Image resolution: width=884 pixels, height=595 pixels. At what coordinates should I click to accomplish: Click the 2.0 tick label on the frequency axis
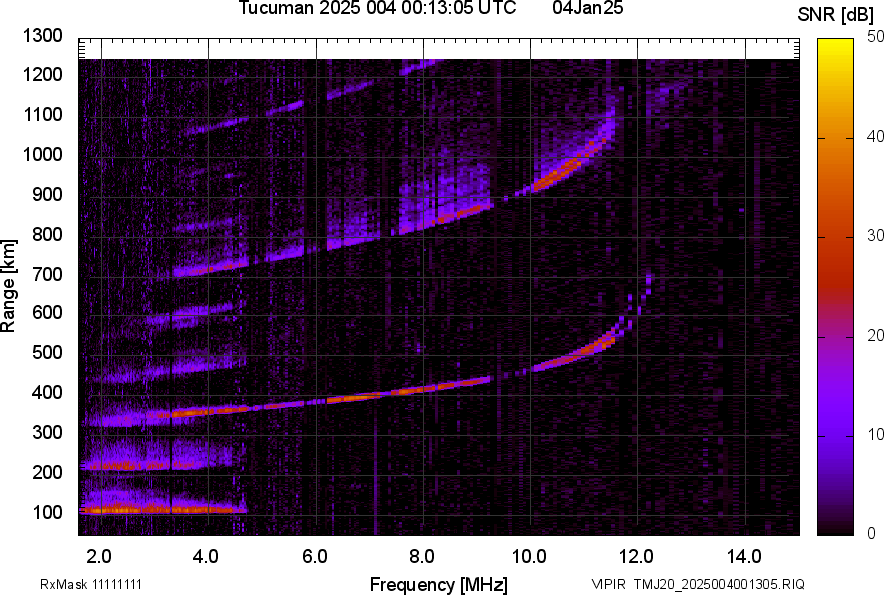point(99,556)
